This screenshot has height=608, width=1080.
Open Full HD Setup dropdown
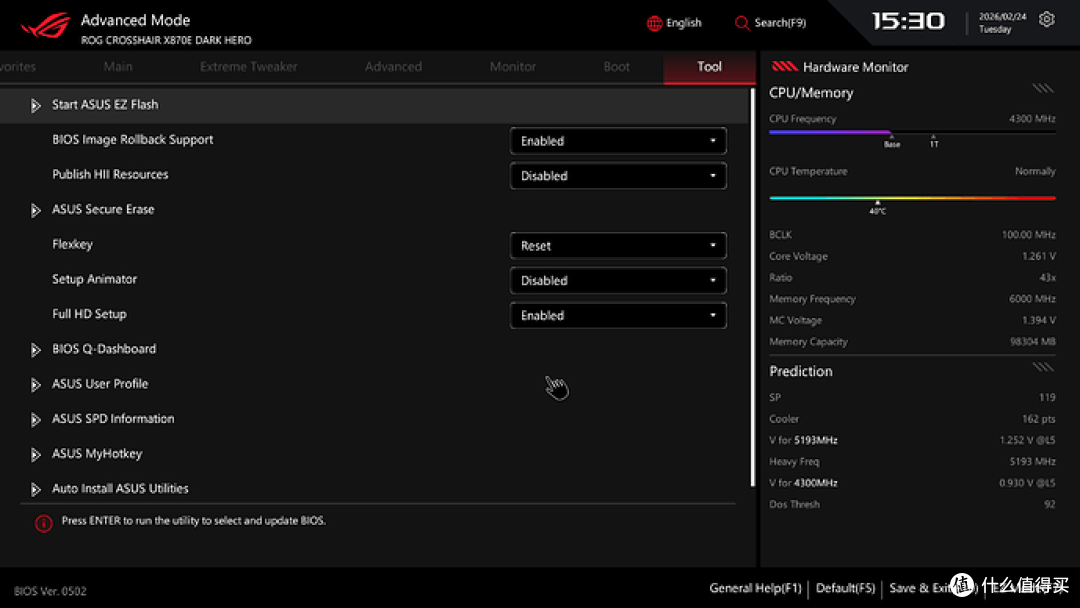pyautogui.click(x=618, y=315)
